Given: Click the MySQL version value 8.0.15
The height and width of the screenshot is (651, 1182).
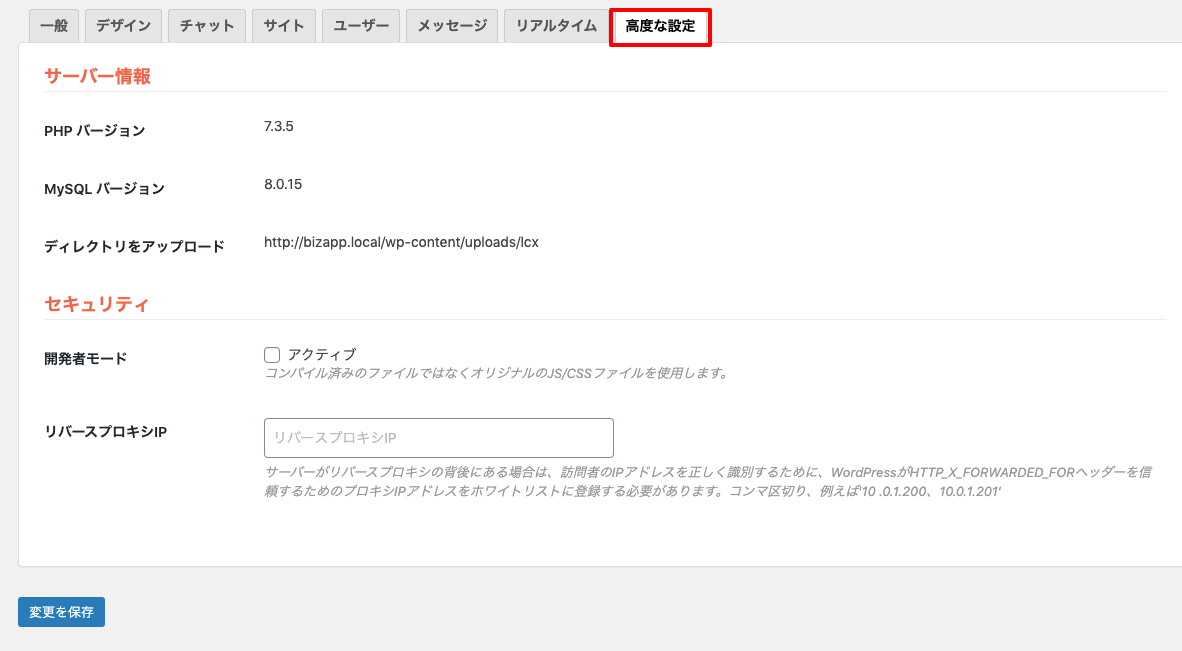Looking at the screenshot, I should [283, 184].
